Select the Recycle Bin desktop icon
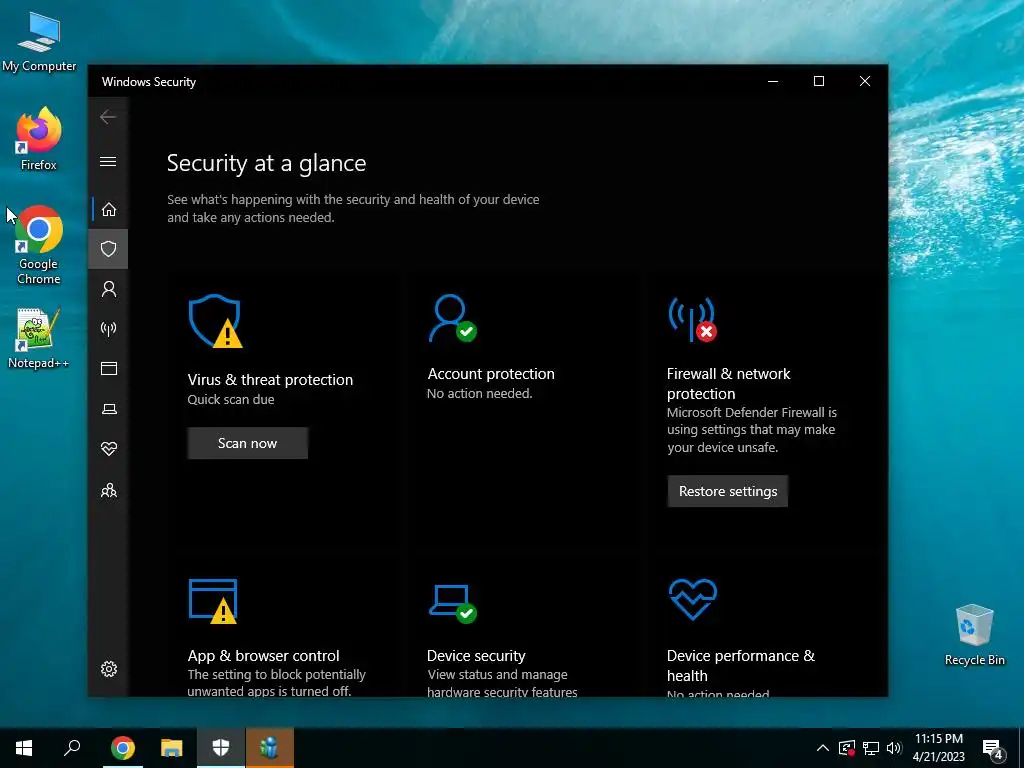The height and width of the screenshot is (768, 1024). (x=974, y=635)
